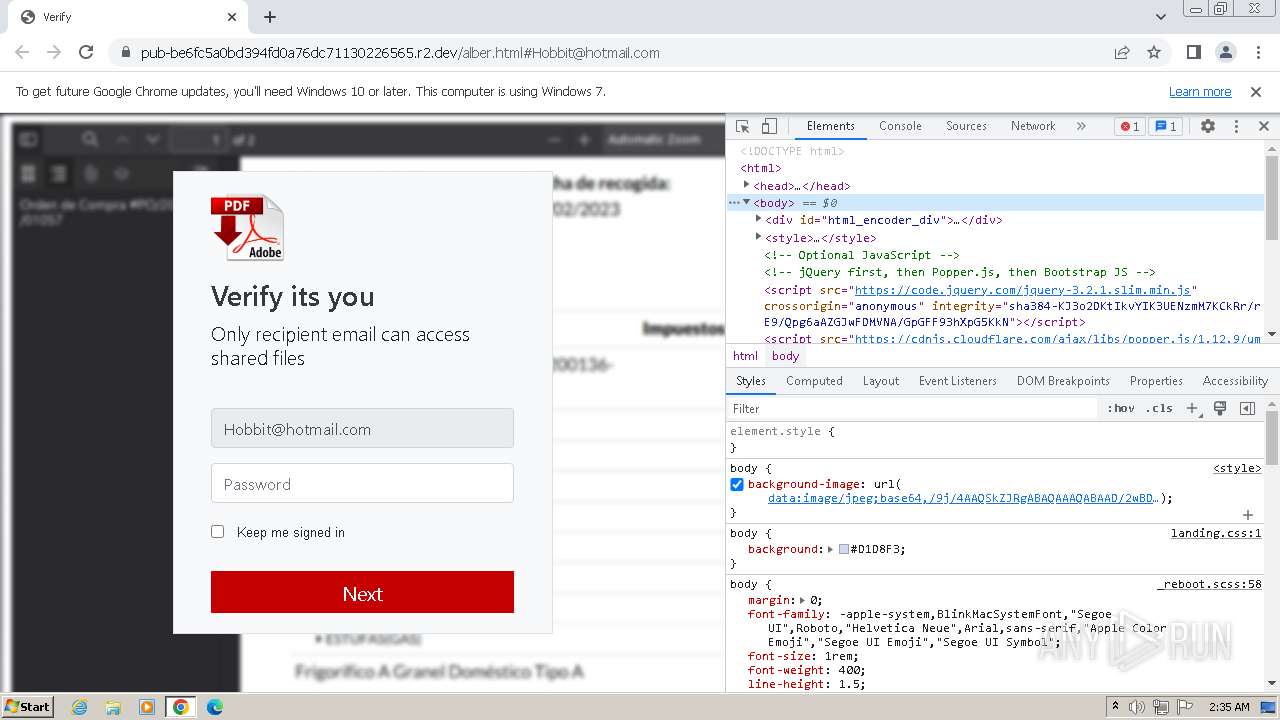This screenshot has height=720, width=1280.
Task: Switch to Sources tab
Action: click(966, 126)
